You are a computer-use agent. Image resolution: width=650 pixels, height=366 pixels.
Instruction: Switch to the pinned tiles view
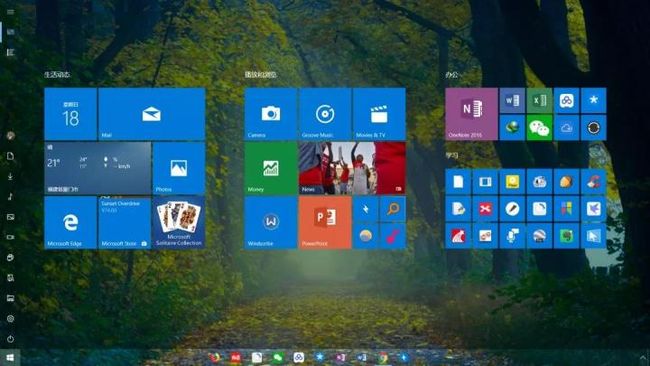tap(10, 32)
